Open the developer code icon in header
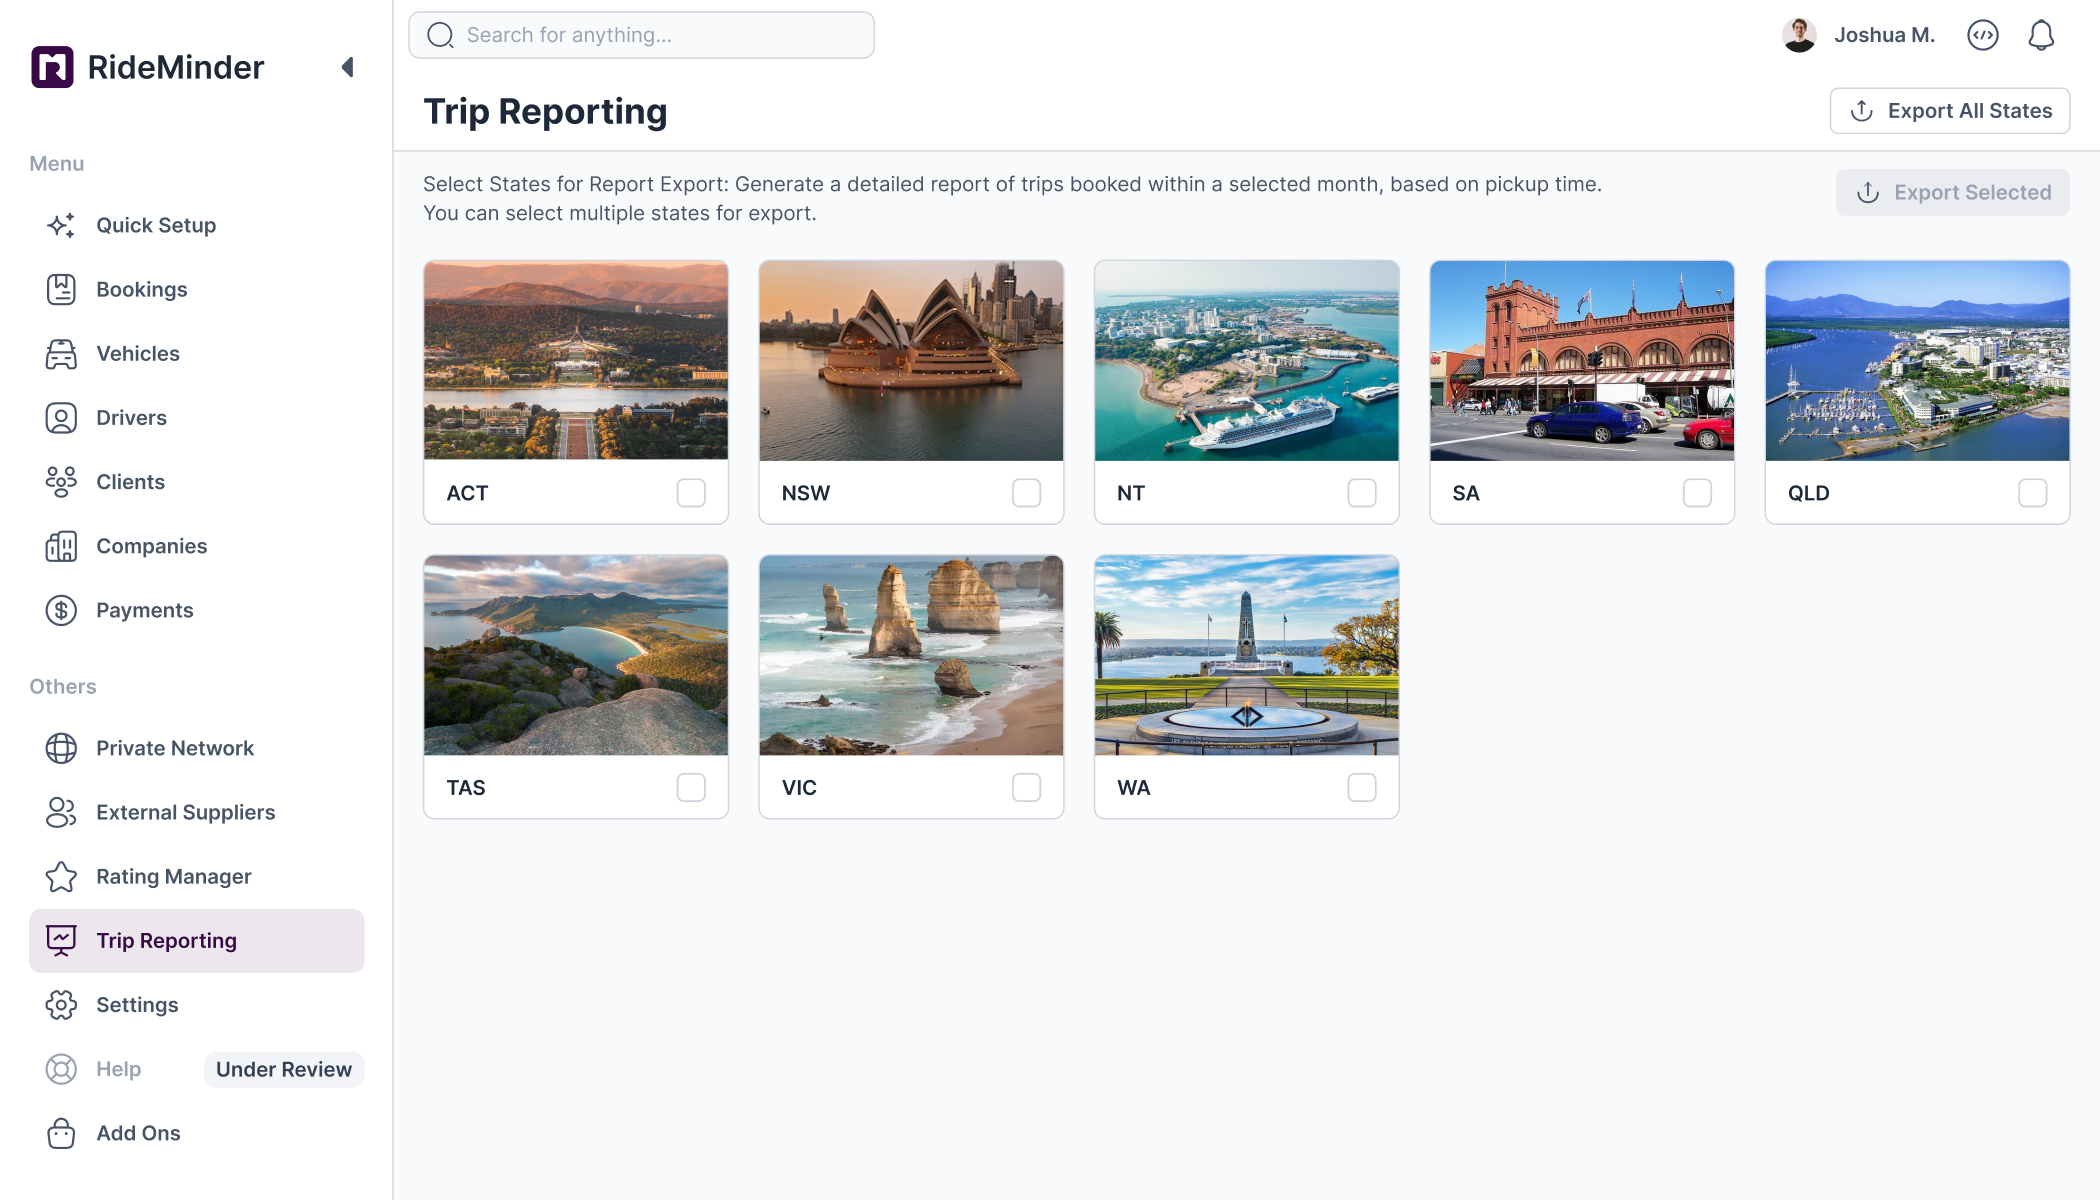Viewport: 2100px width, 1200px height. [x=1982, y=35]
